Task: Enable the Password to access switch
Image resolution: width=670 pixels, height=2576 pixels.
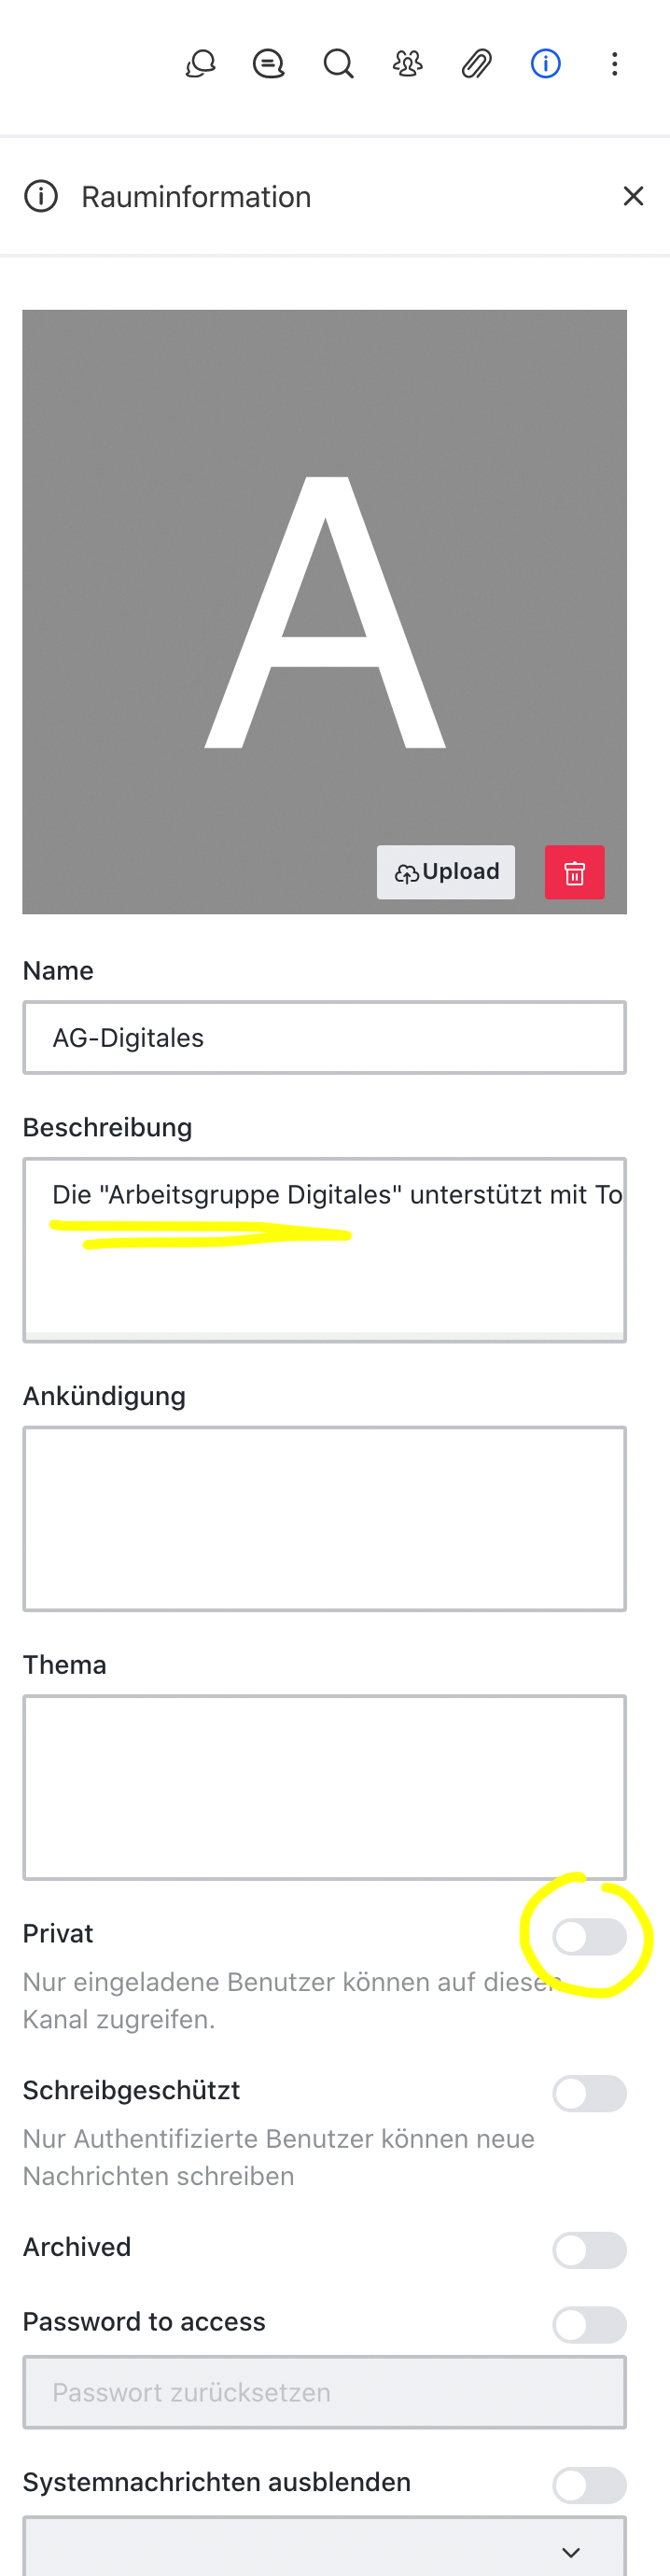Action: coord(589,2325)
